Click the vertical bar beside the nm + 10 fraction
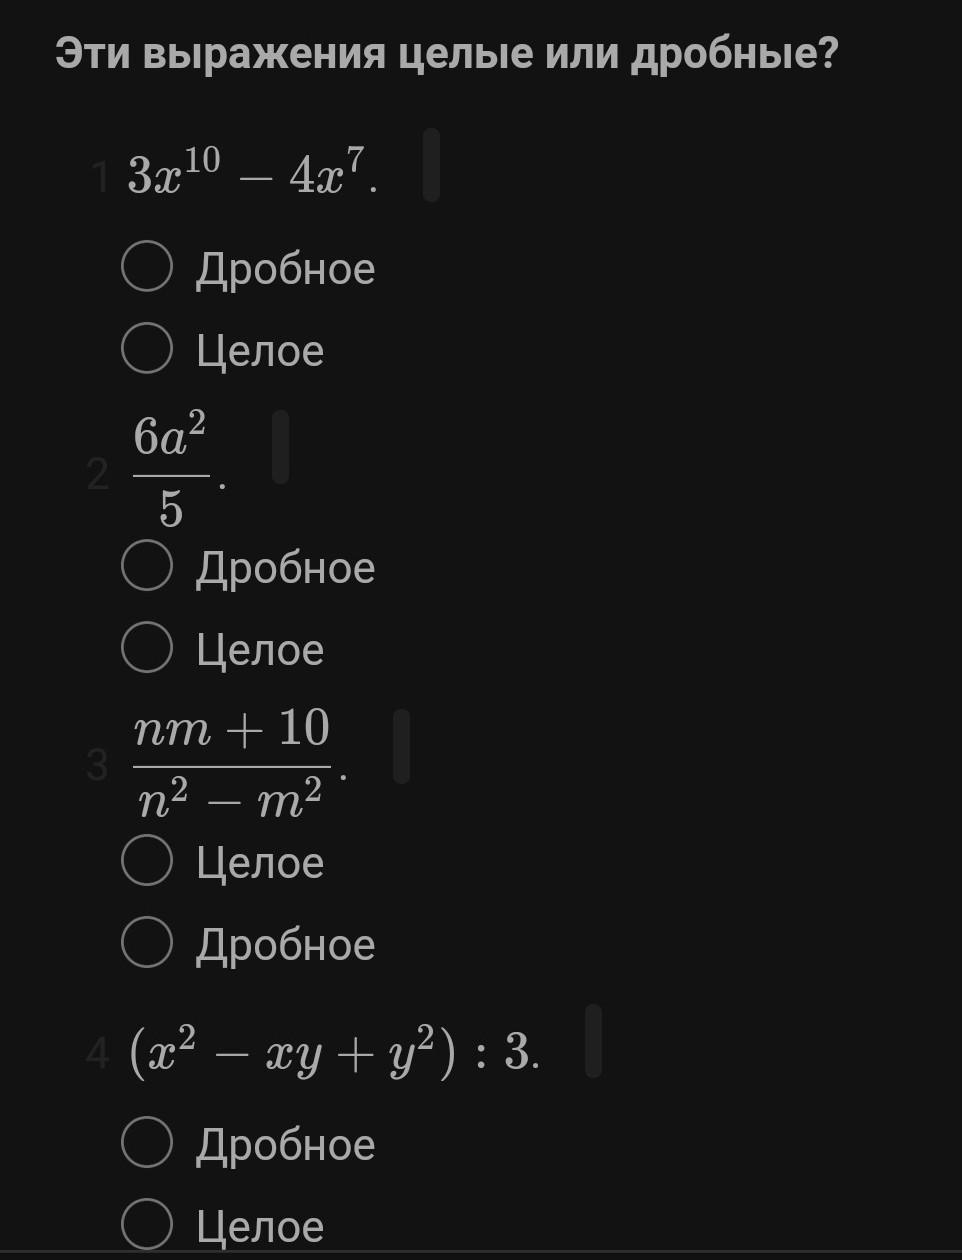This screenshot has height=1260, width=962. 401,746
